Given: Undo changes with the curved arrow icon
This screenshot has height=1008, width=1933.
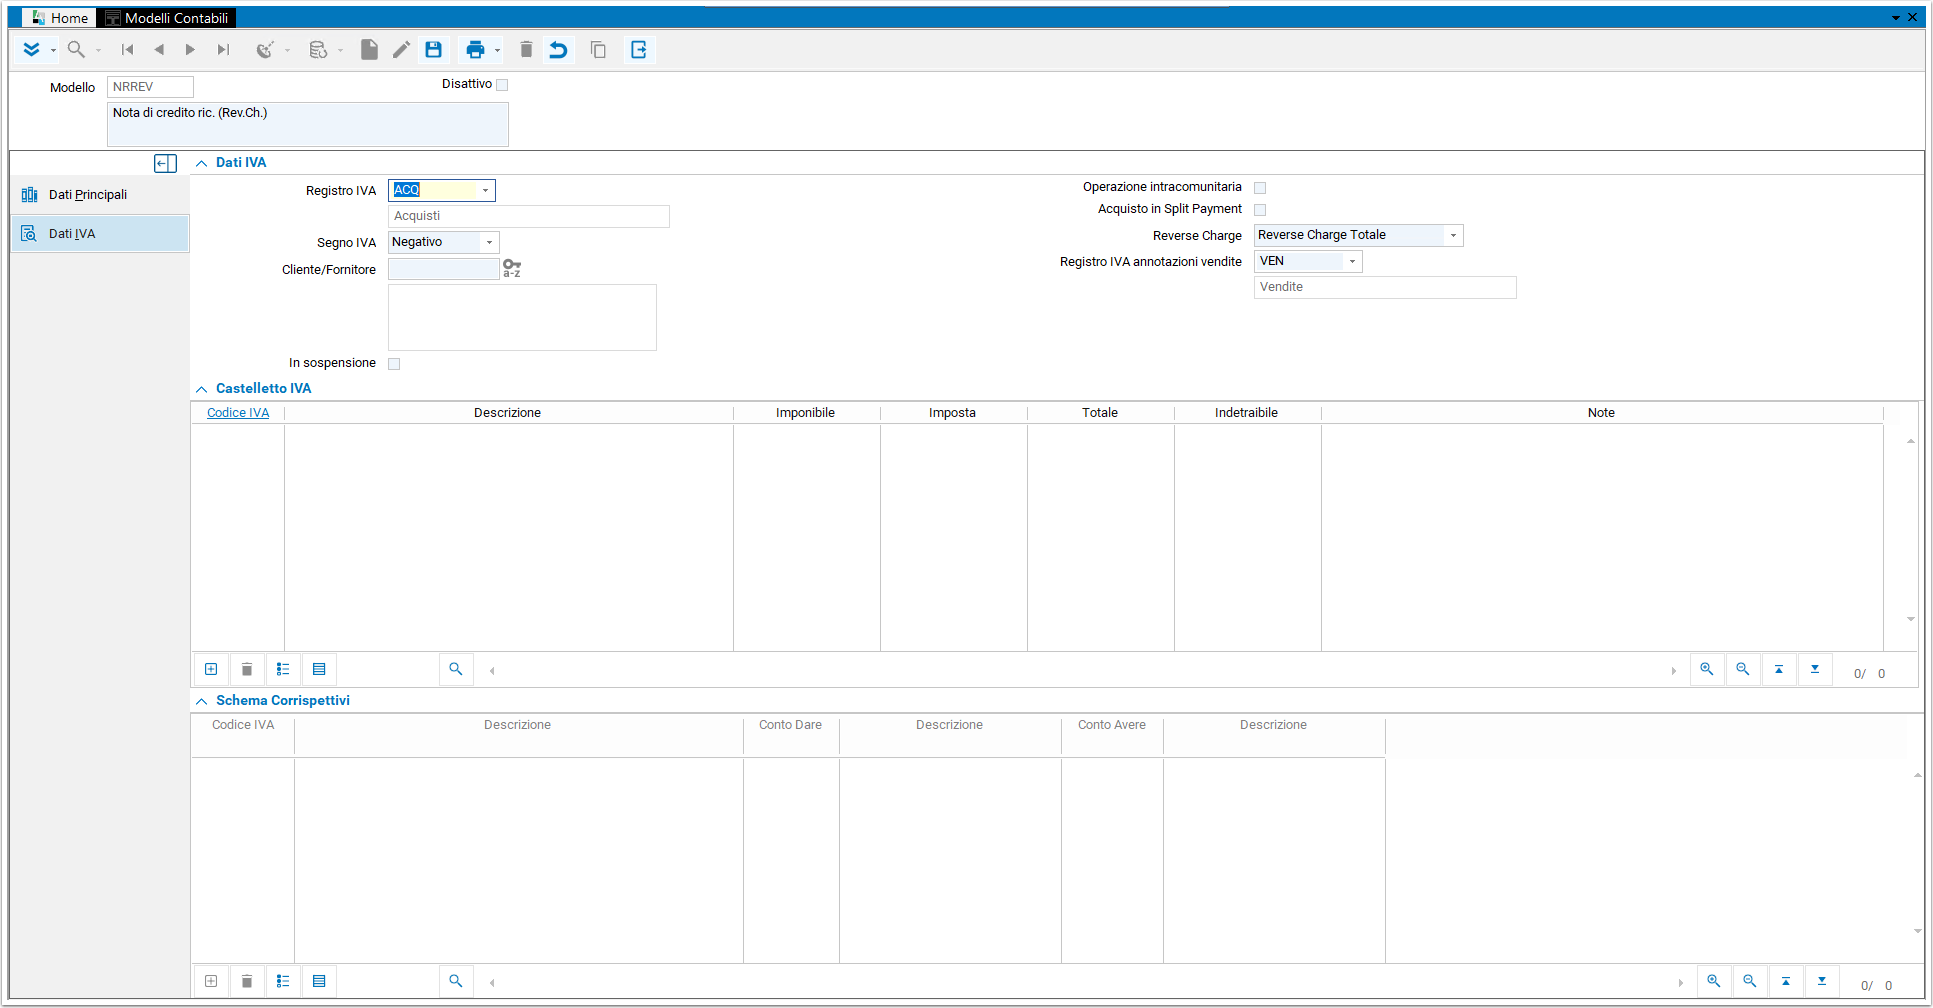Looking at the screenshot, I should coord(558,50).
